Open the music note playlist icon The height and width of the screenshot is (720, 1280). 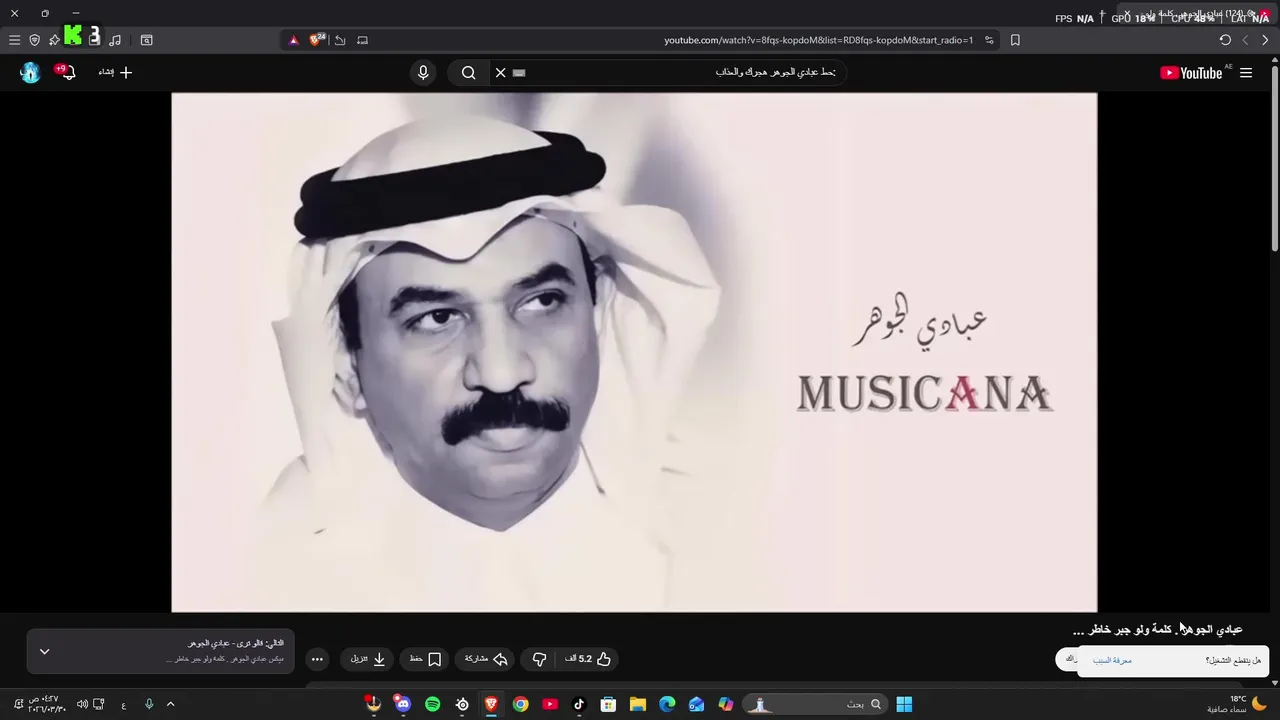point(115,40)
